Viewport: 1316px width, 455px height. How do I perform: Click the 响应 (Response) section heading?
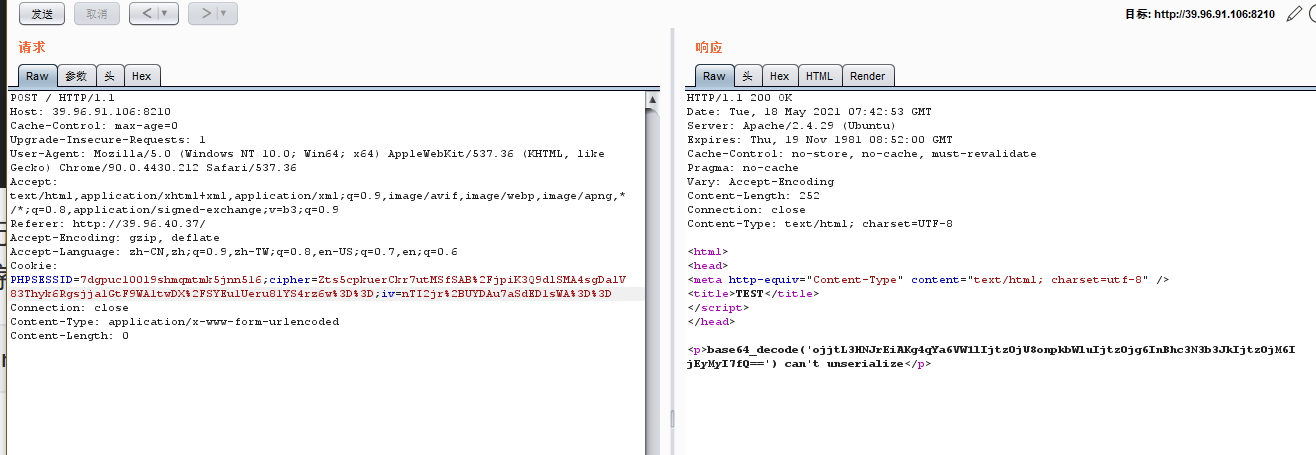(709, 48)
